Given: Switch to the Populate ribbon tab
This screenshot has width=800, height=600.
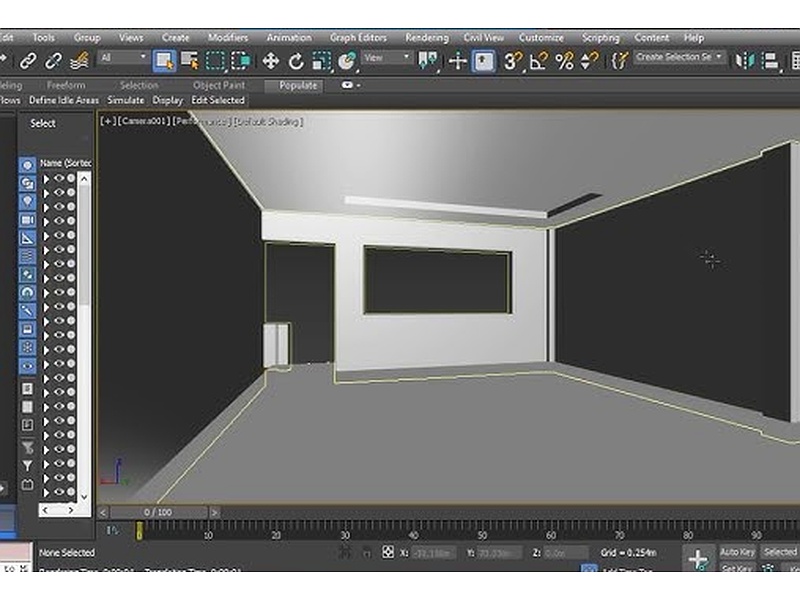Looking at the screenshot, I should (298, 85).
